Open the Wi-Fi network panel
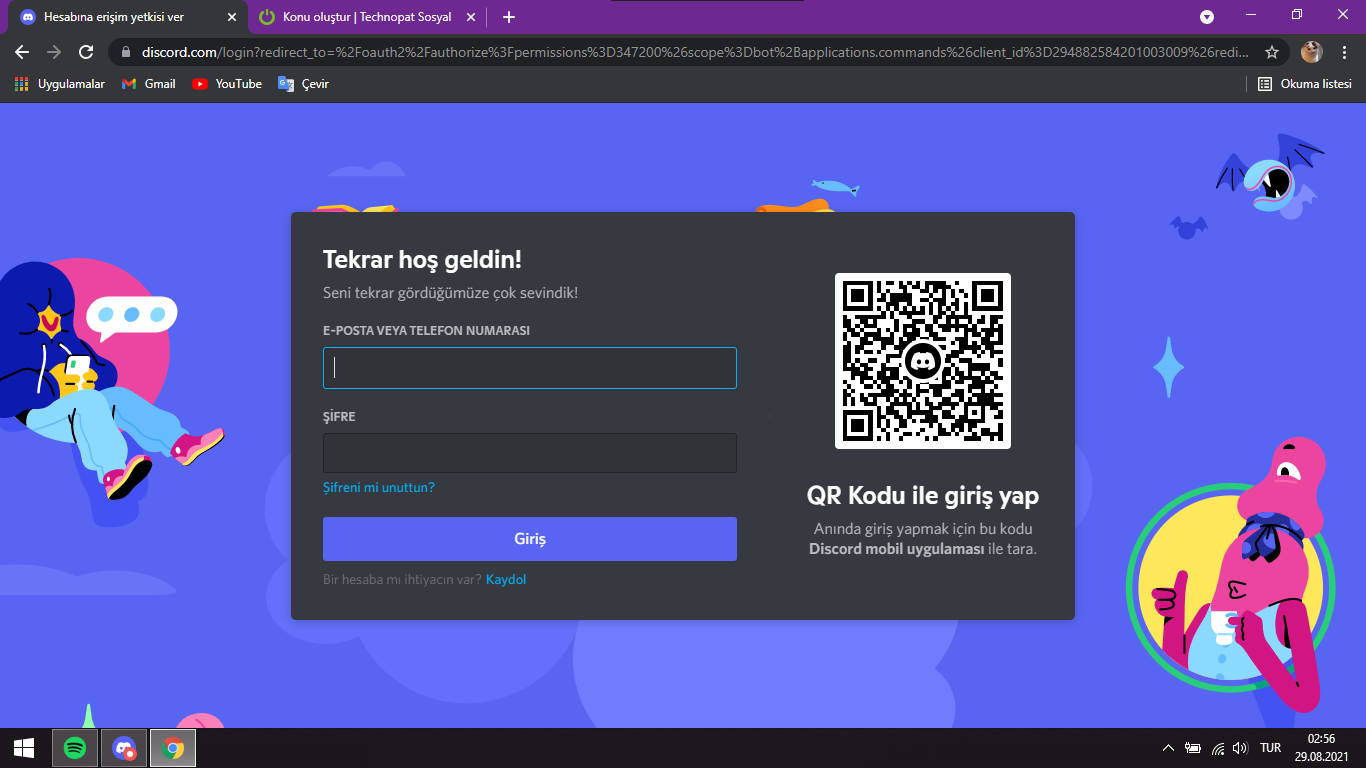This screenshot has height=768, width=1366. click(x=1218, y=748)
